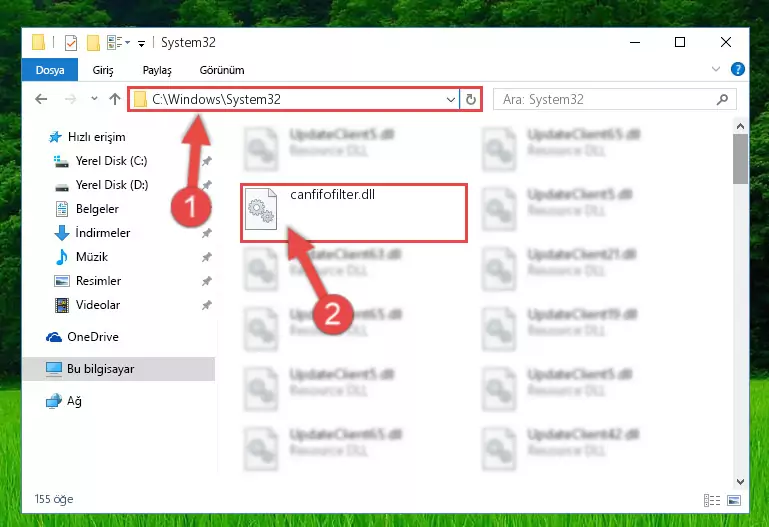The width and height of the screenshot is (769, 527).
Task: Close the System32 window
Action: pos(726,43)
